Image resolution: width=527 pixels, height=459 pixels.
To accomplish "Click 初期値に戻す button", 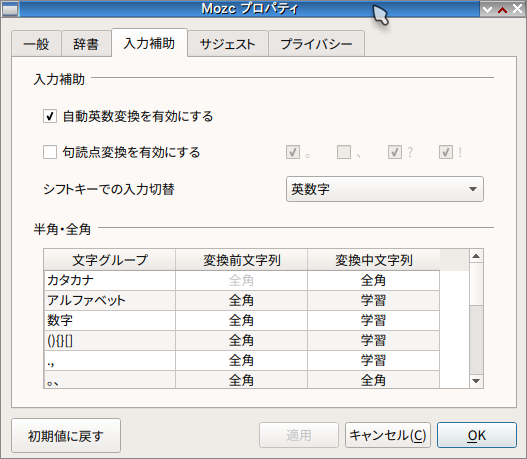I will [66, 435].
